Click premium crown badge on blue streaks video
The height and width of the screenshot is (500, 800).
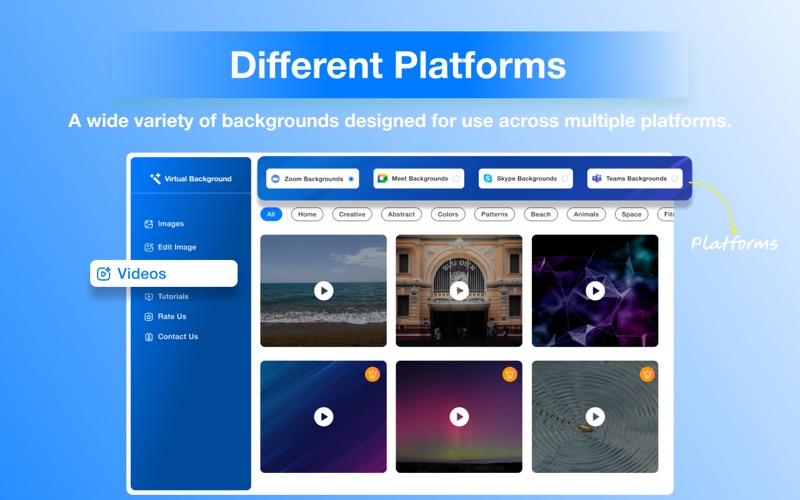point(372,374)
